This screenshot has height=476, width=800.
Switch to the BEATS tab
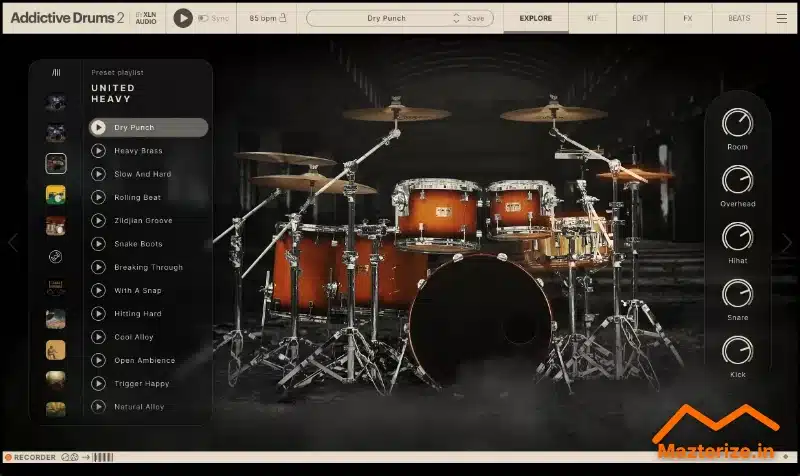(739, 18)
